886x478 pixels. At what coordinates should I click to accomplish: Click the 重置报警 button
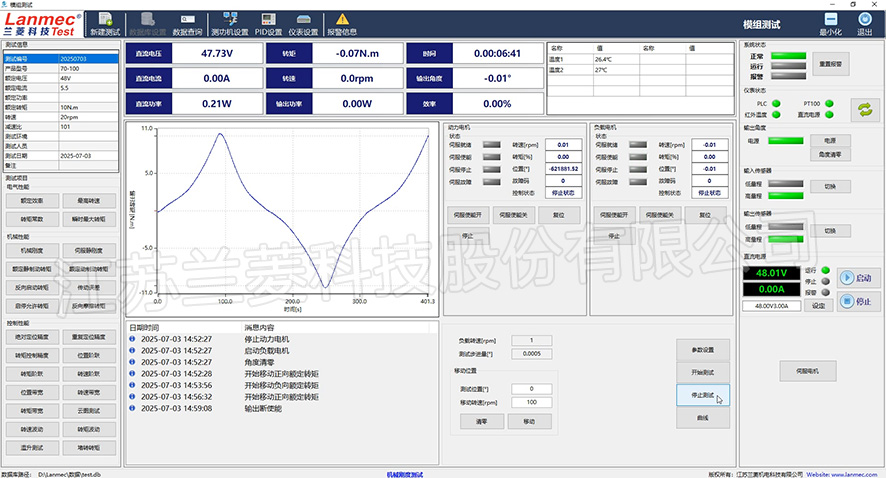point(831,64)
